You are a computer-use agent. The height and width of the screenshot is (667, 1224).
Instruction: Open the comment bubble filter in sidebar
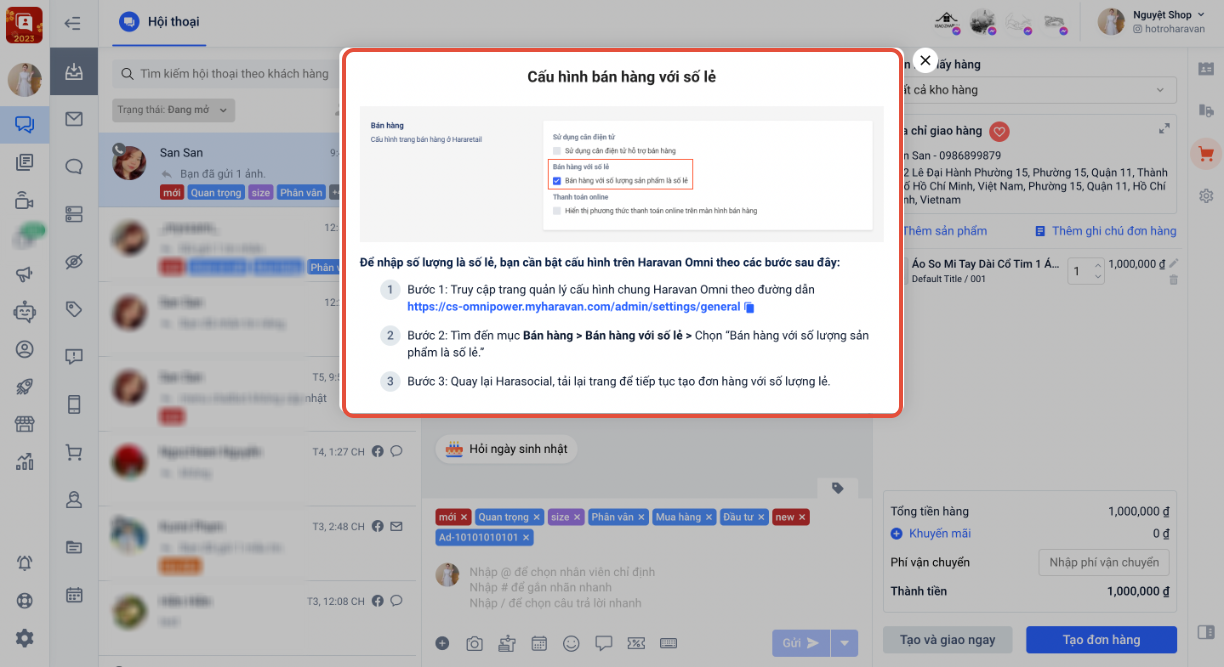[74, 167]
